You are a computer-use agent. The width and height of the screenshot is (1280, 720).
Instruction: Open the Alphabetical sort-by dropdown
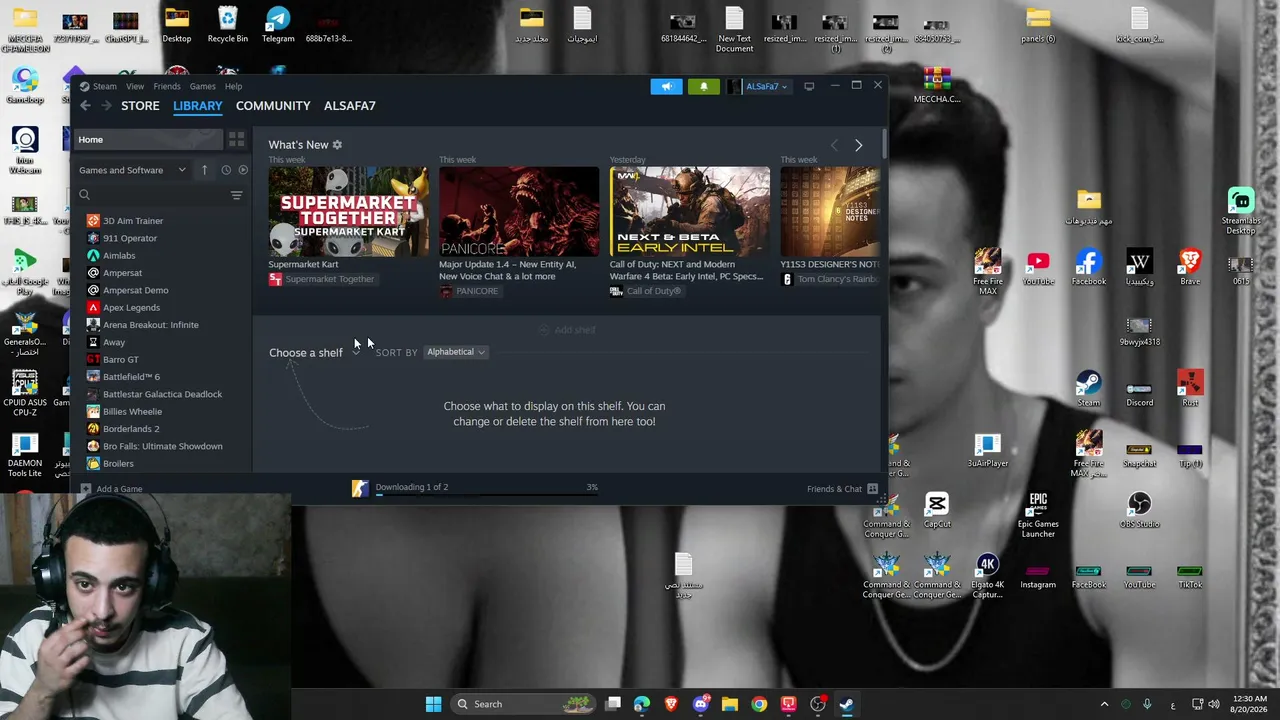tap(455, 352)
